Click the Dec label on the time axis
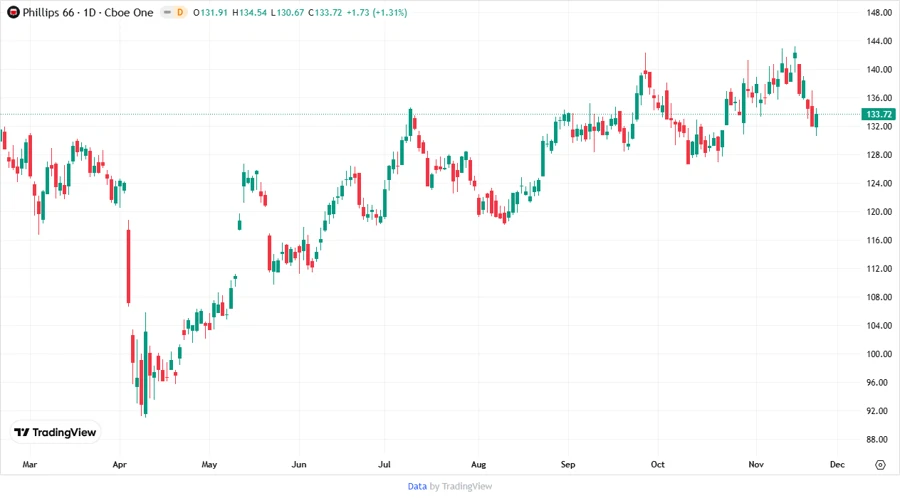This screenshot has height=498, width=900. [837, 465]
